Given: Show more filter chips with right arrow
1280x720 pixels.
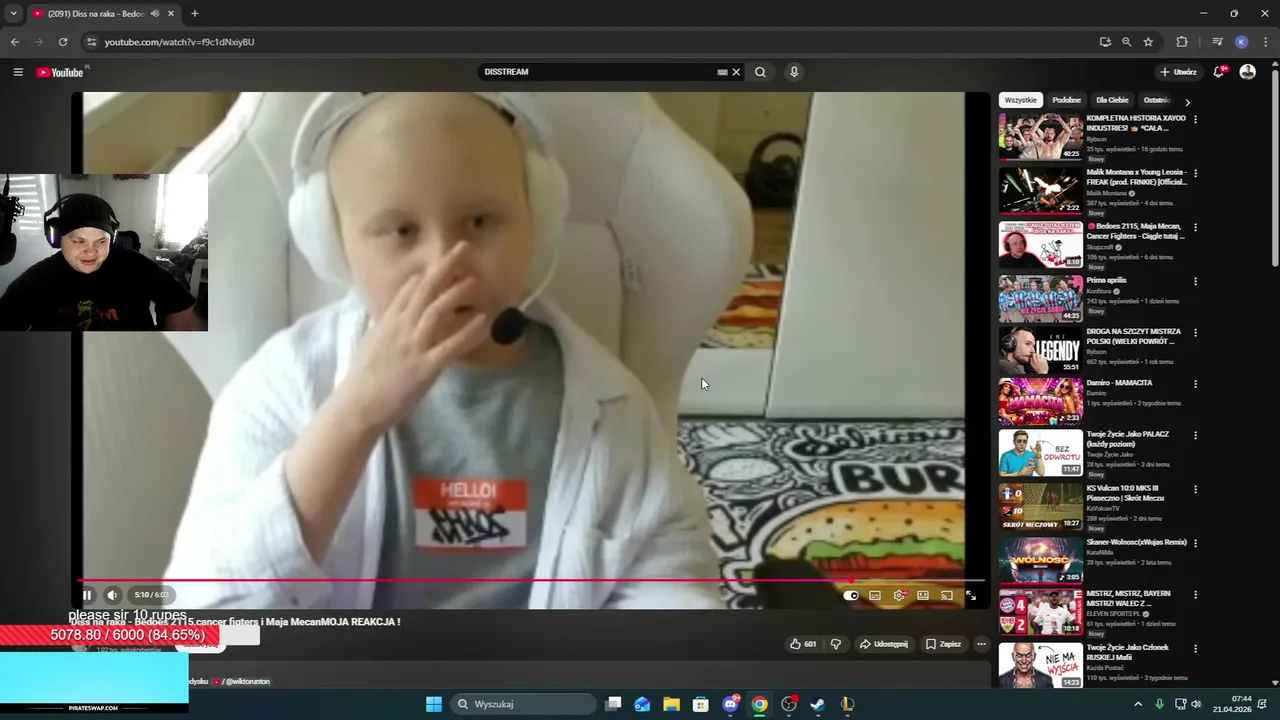Looking at the screenshot, I should click(x=1187, y=101).
